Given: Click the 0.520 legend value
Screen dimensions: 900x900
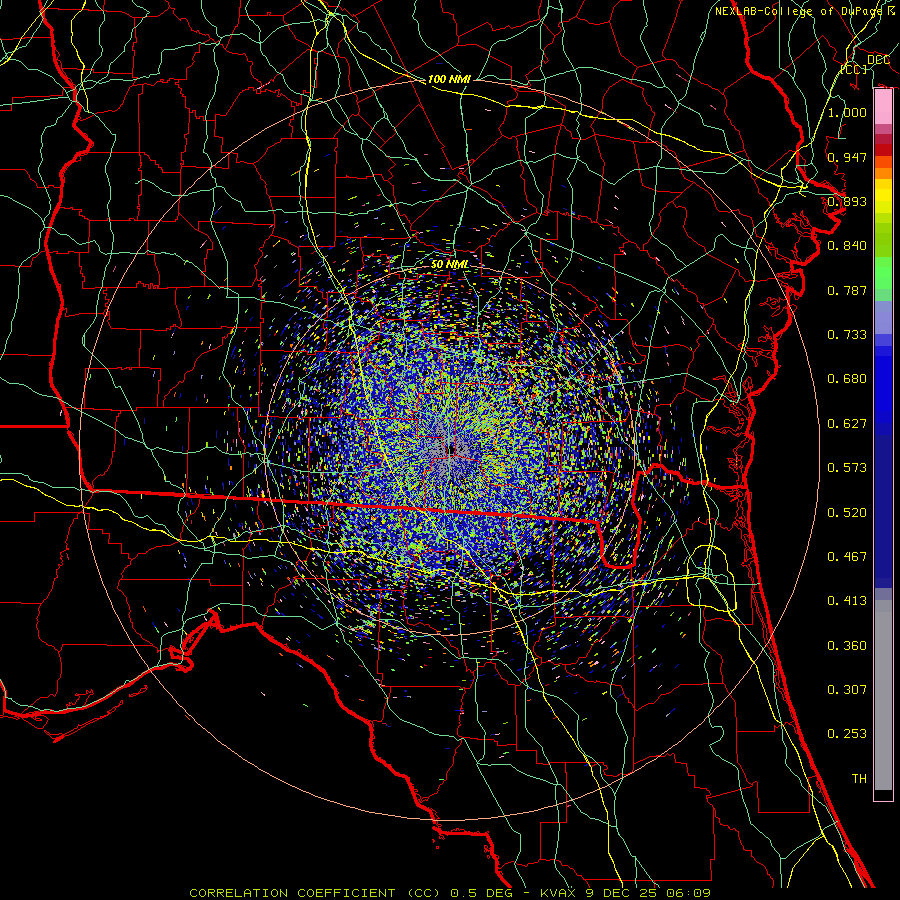Looking at the screenshot, I should [x=847, y=513].
